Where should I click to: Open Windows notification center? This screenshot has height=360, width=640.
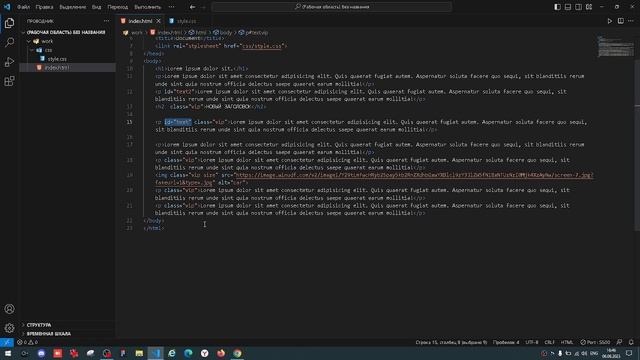coord(629,353)
